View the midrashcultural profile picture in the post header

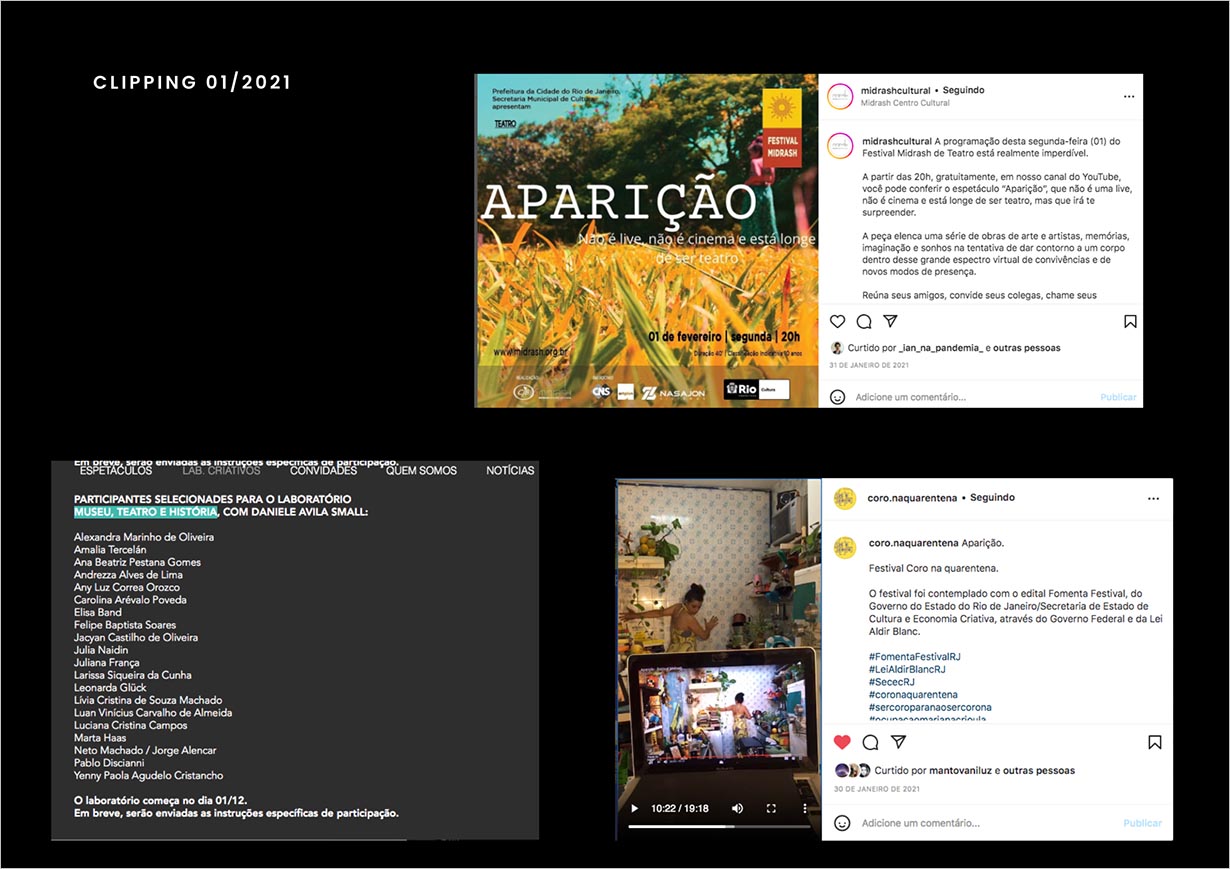[x=840, y=96]
